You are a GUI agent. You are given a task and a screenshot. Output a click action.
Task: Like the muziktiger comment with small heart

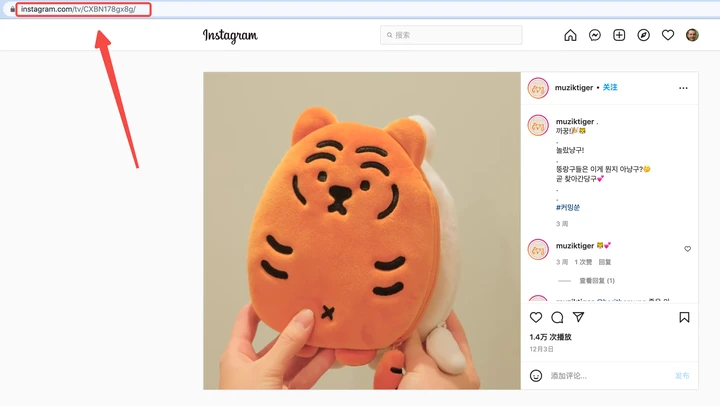coord(687,249)
